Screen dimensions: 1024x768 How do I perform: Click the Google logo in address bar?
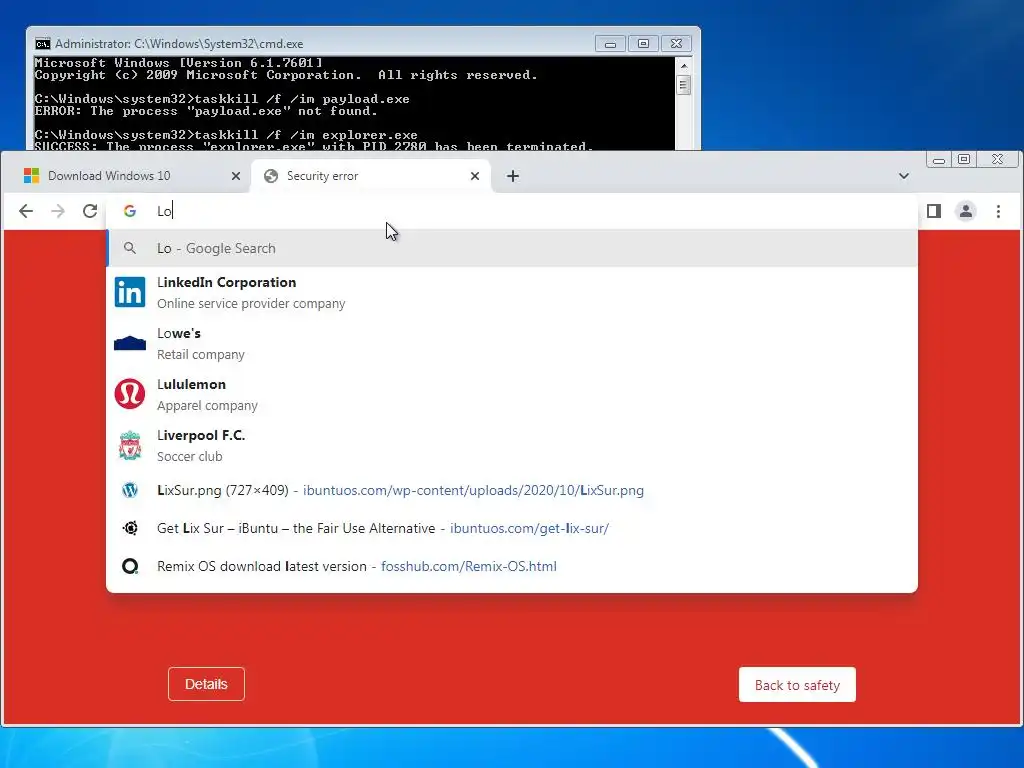tap(130, 211)
